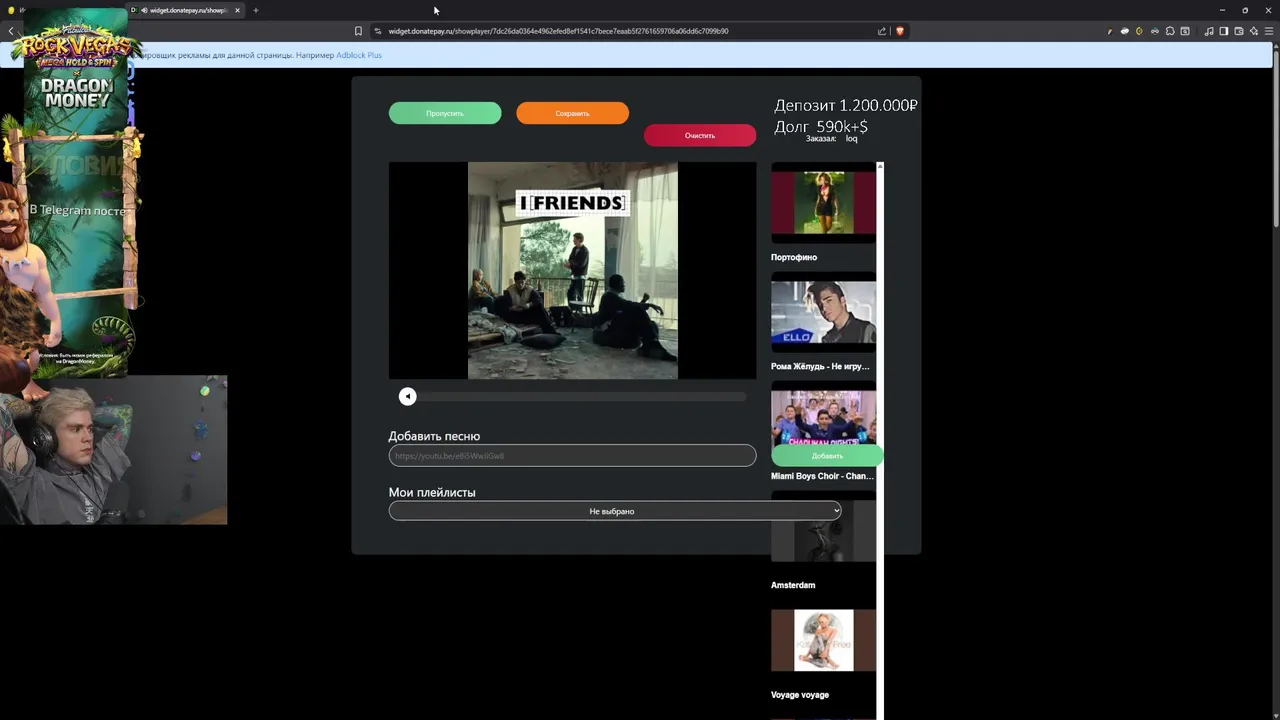Open the Leo AI sparkle icon
Viewport: 1280px width, 720px height.
tap(1254, 31)
